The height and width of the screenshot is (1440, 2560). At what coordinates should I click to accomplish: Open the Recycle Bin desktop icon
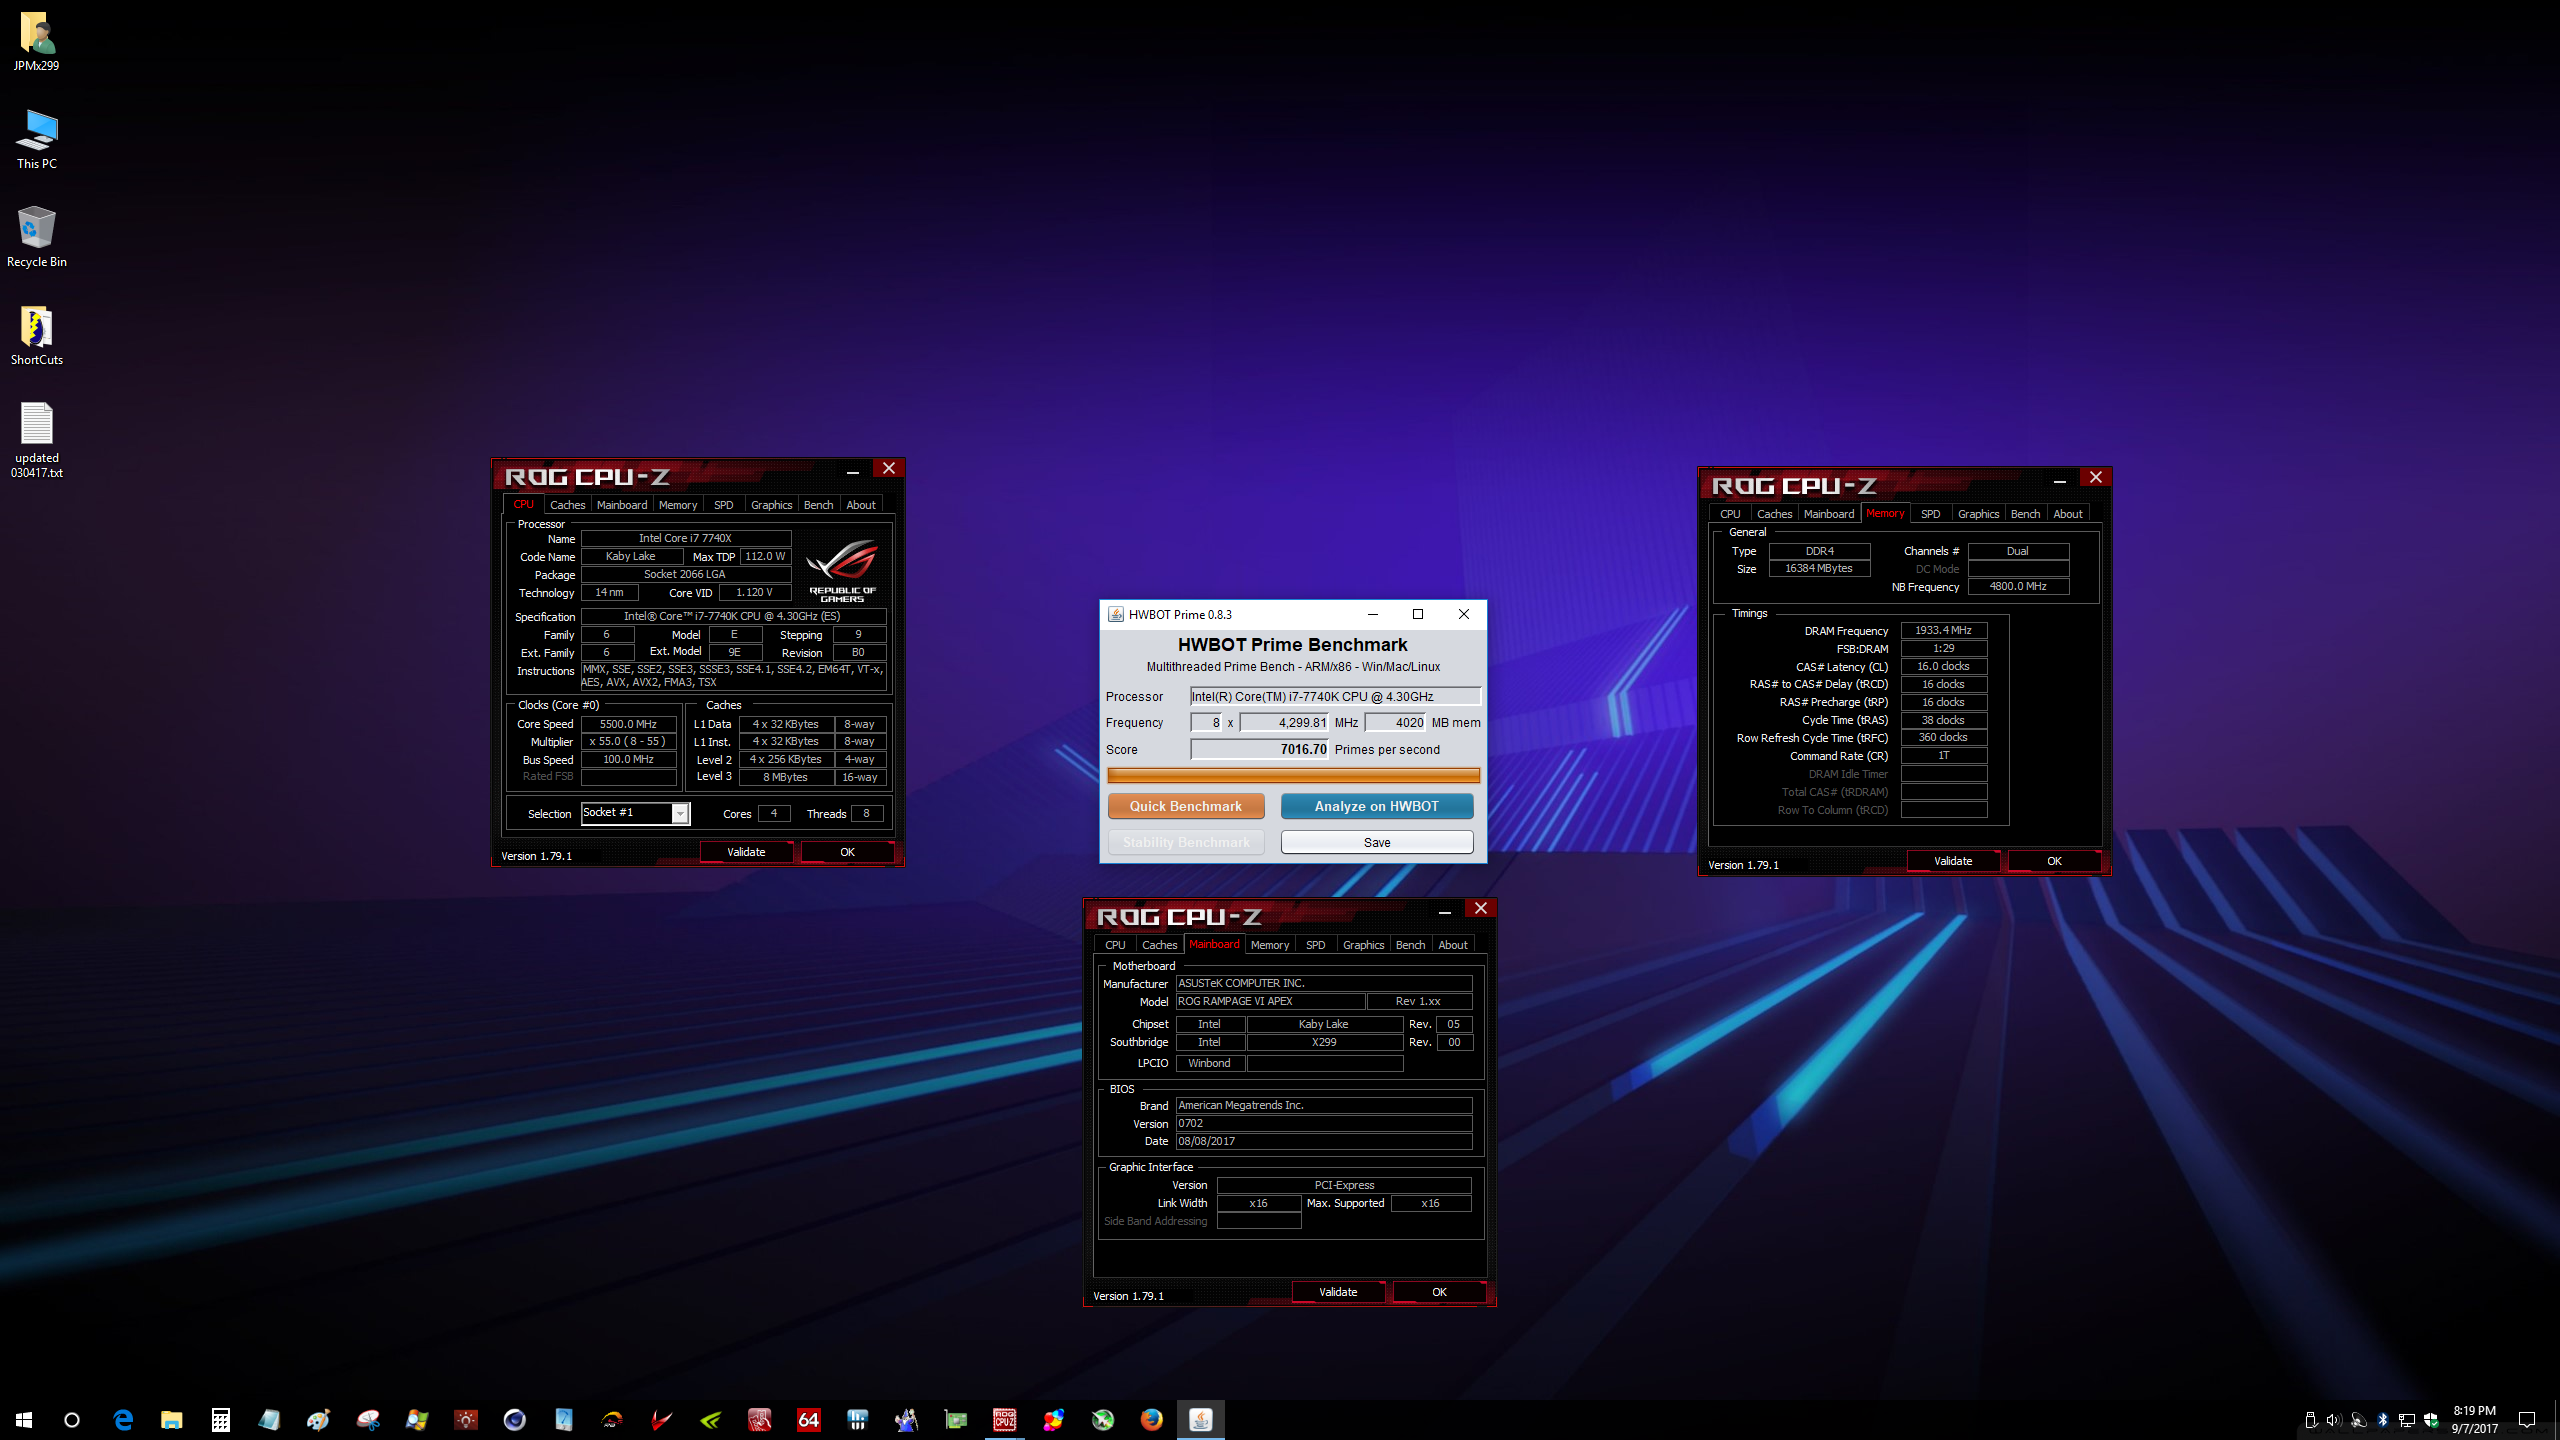(x=37, y=236)
